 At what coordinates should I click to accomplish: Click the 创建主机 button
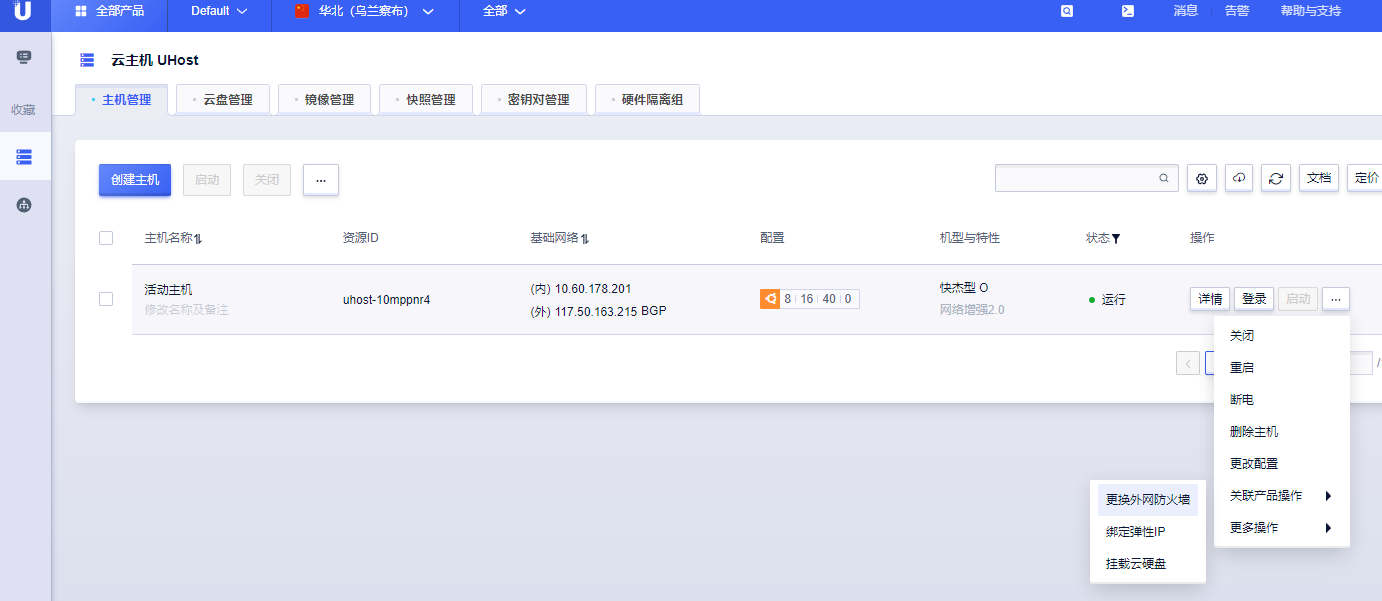click(135, 179)
